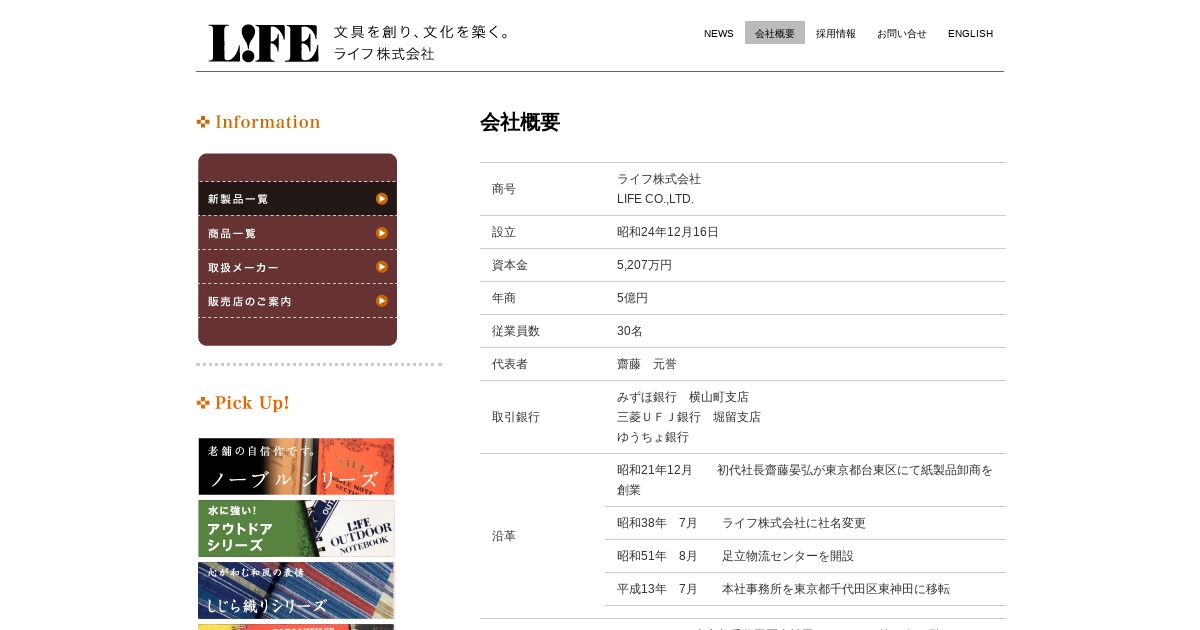The image size is (1200, 630).
Task: Click みずほ銀行 横山町支店 text
Action: coord(683,397)
